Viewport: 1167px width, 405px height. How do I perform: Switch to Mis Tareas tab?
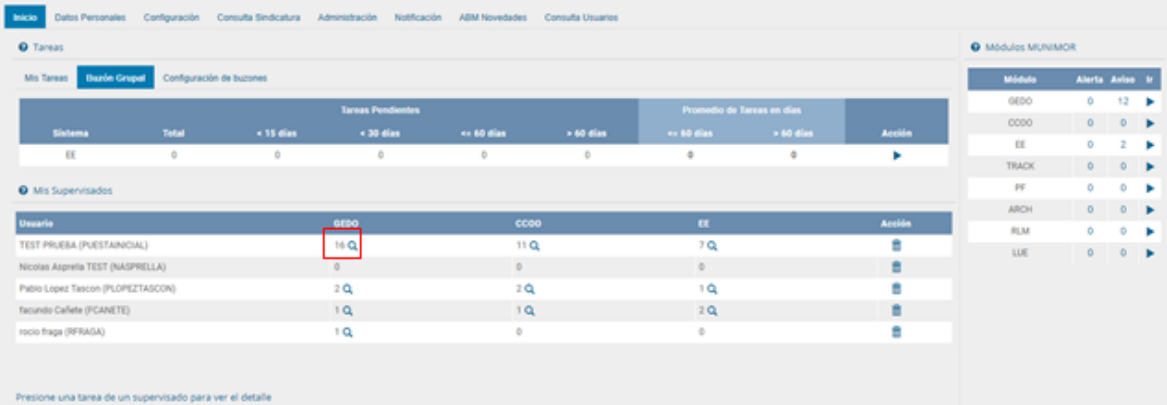click(45, 78)
